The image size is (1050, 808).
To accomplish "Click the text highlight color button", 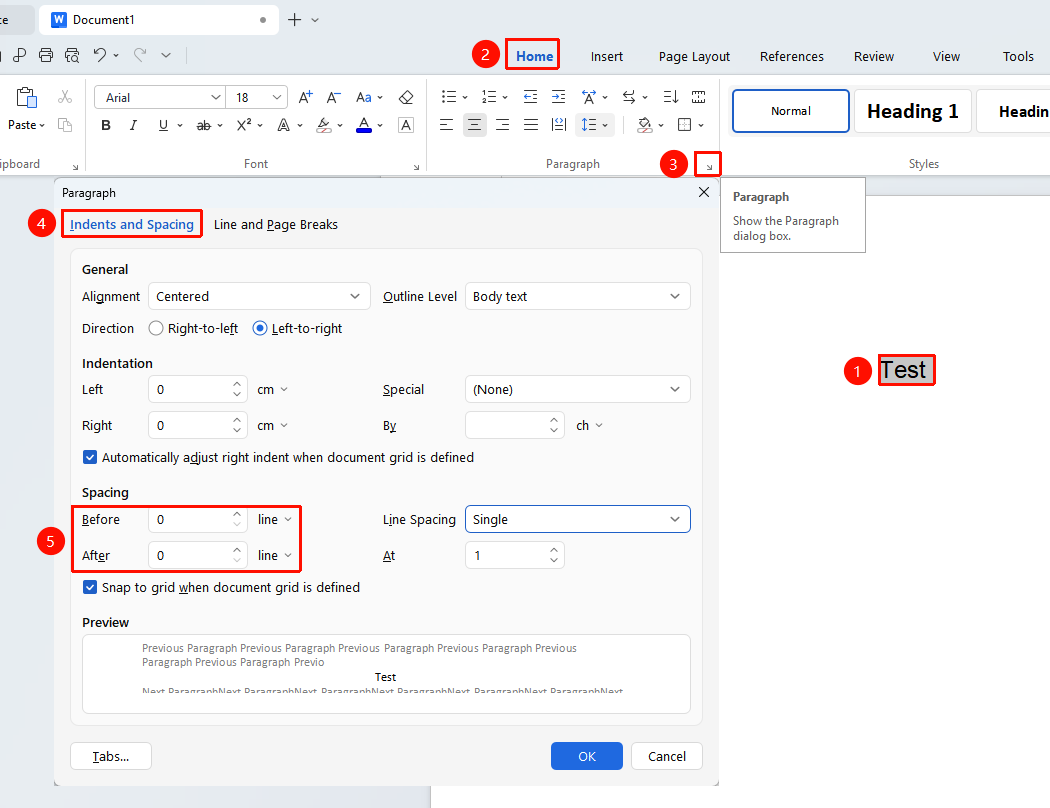I will tap(324, 125).
